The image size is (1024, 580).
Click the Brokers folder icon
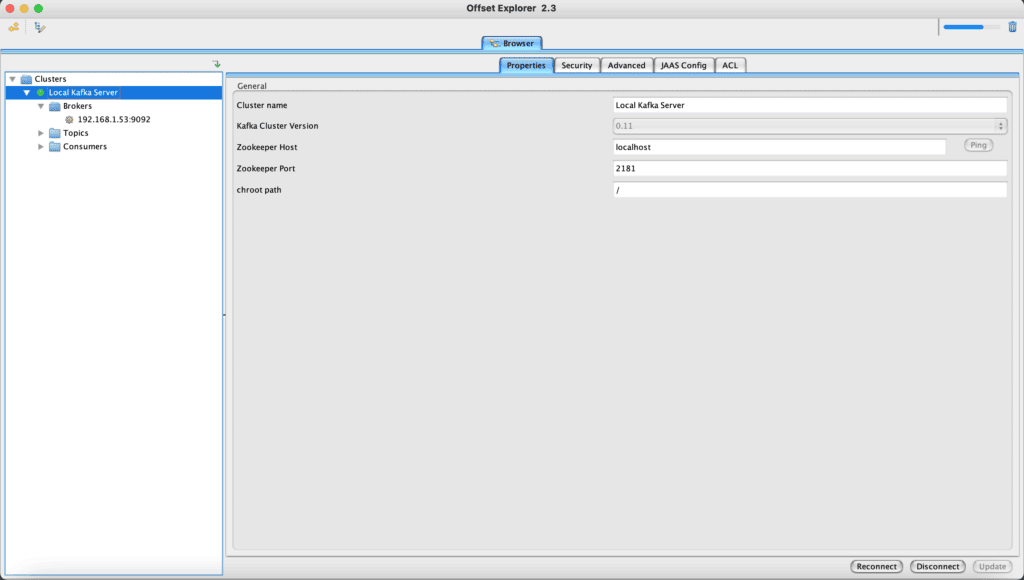pos(55,106)
